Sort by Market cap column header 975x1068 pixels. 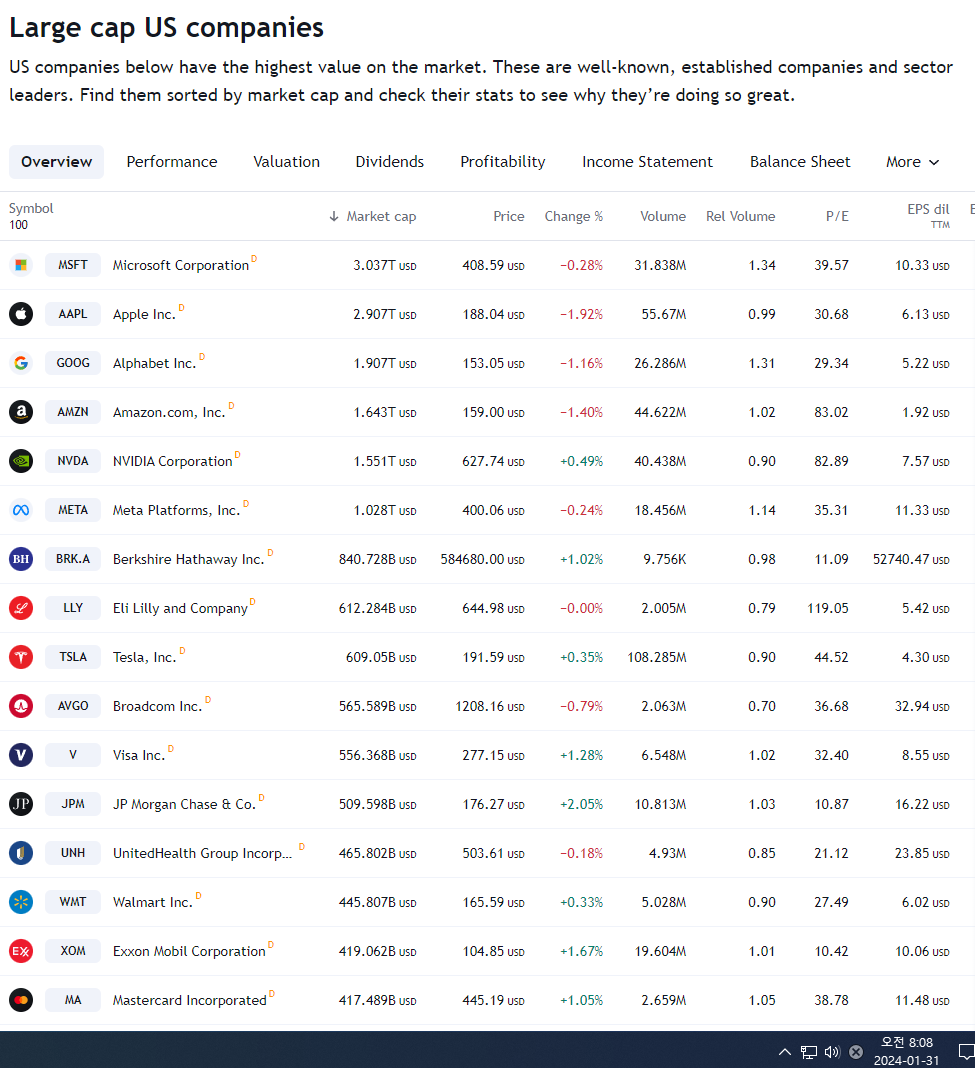[x=381, y=216]
